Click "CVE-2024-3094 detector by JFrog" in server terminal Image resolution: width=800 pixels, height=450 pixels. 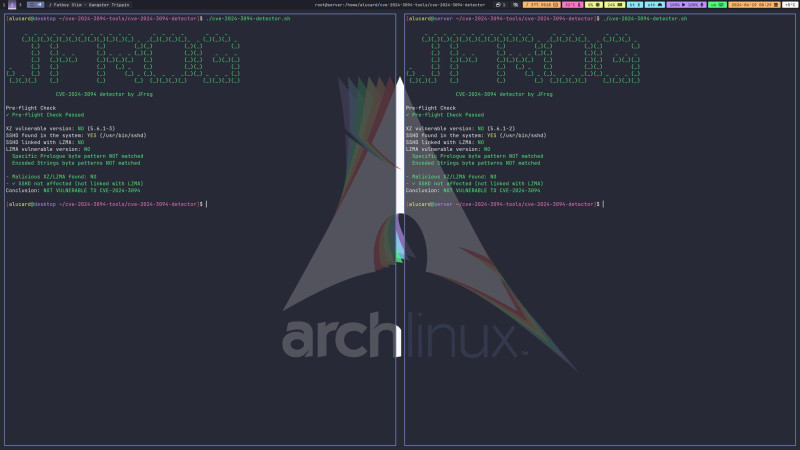(x=504, y=94)
